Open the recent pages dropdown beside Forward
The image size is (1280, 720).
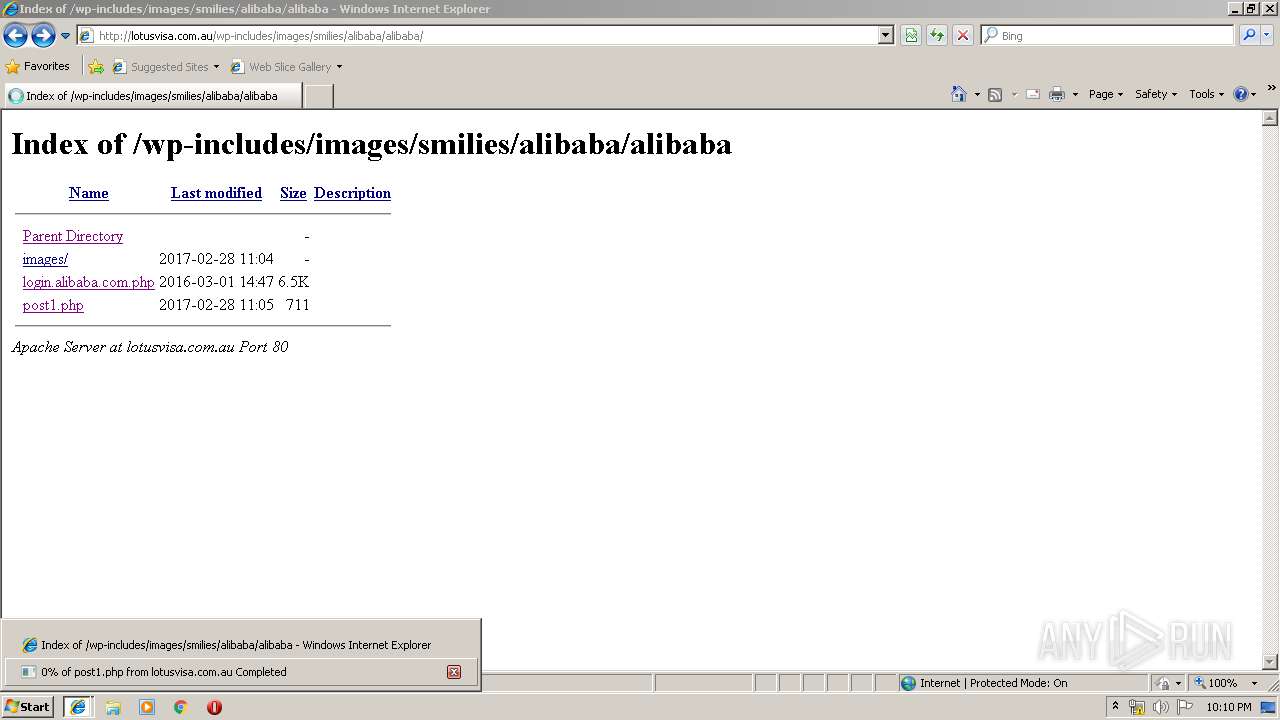click(65, 36)
